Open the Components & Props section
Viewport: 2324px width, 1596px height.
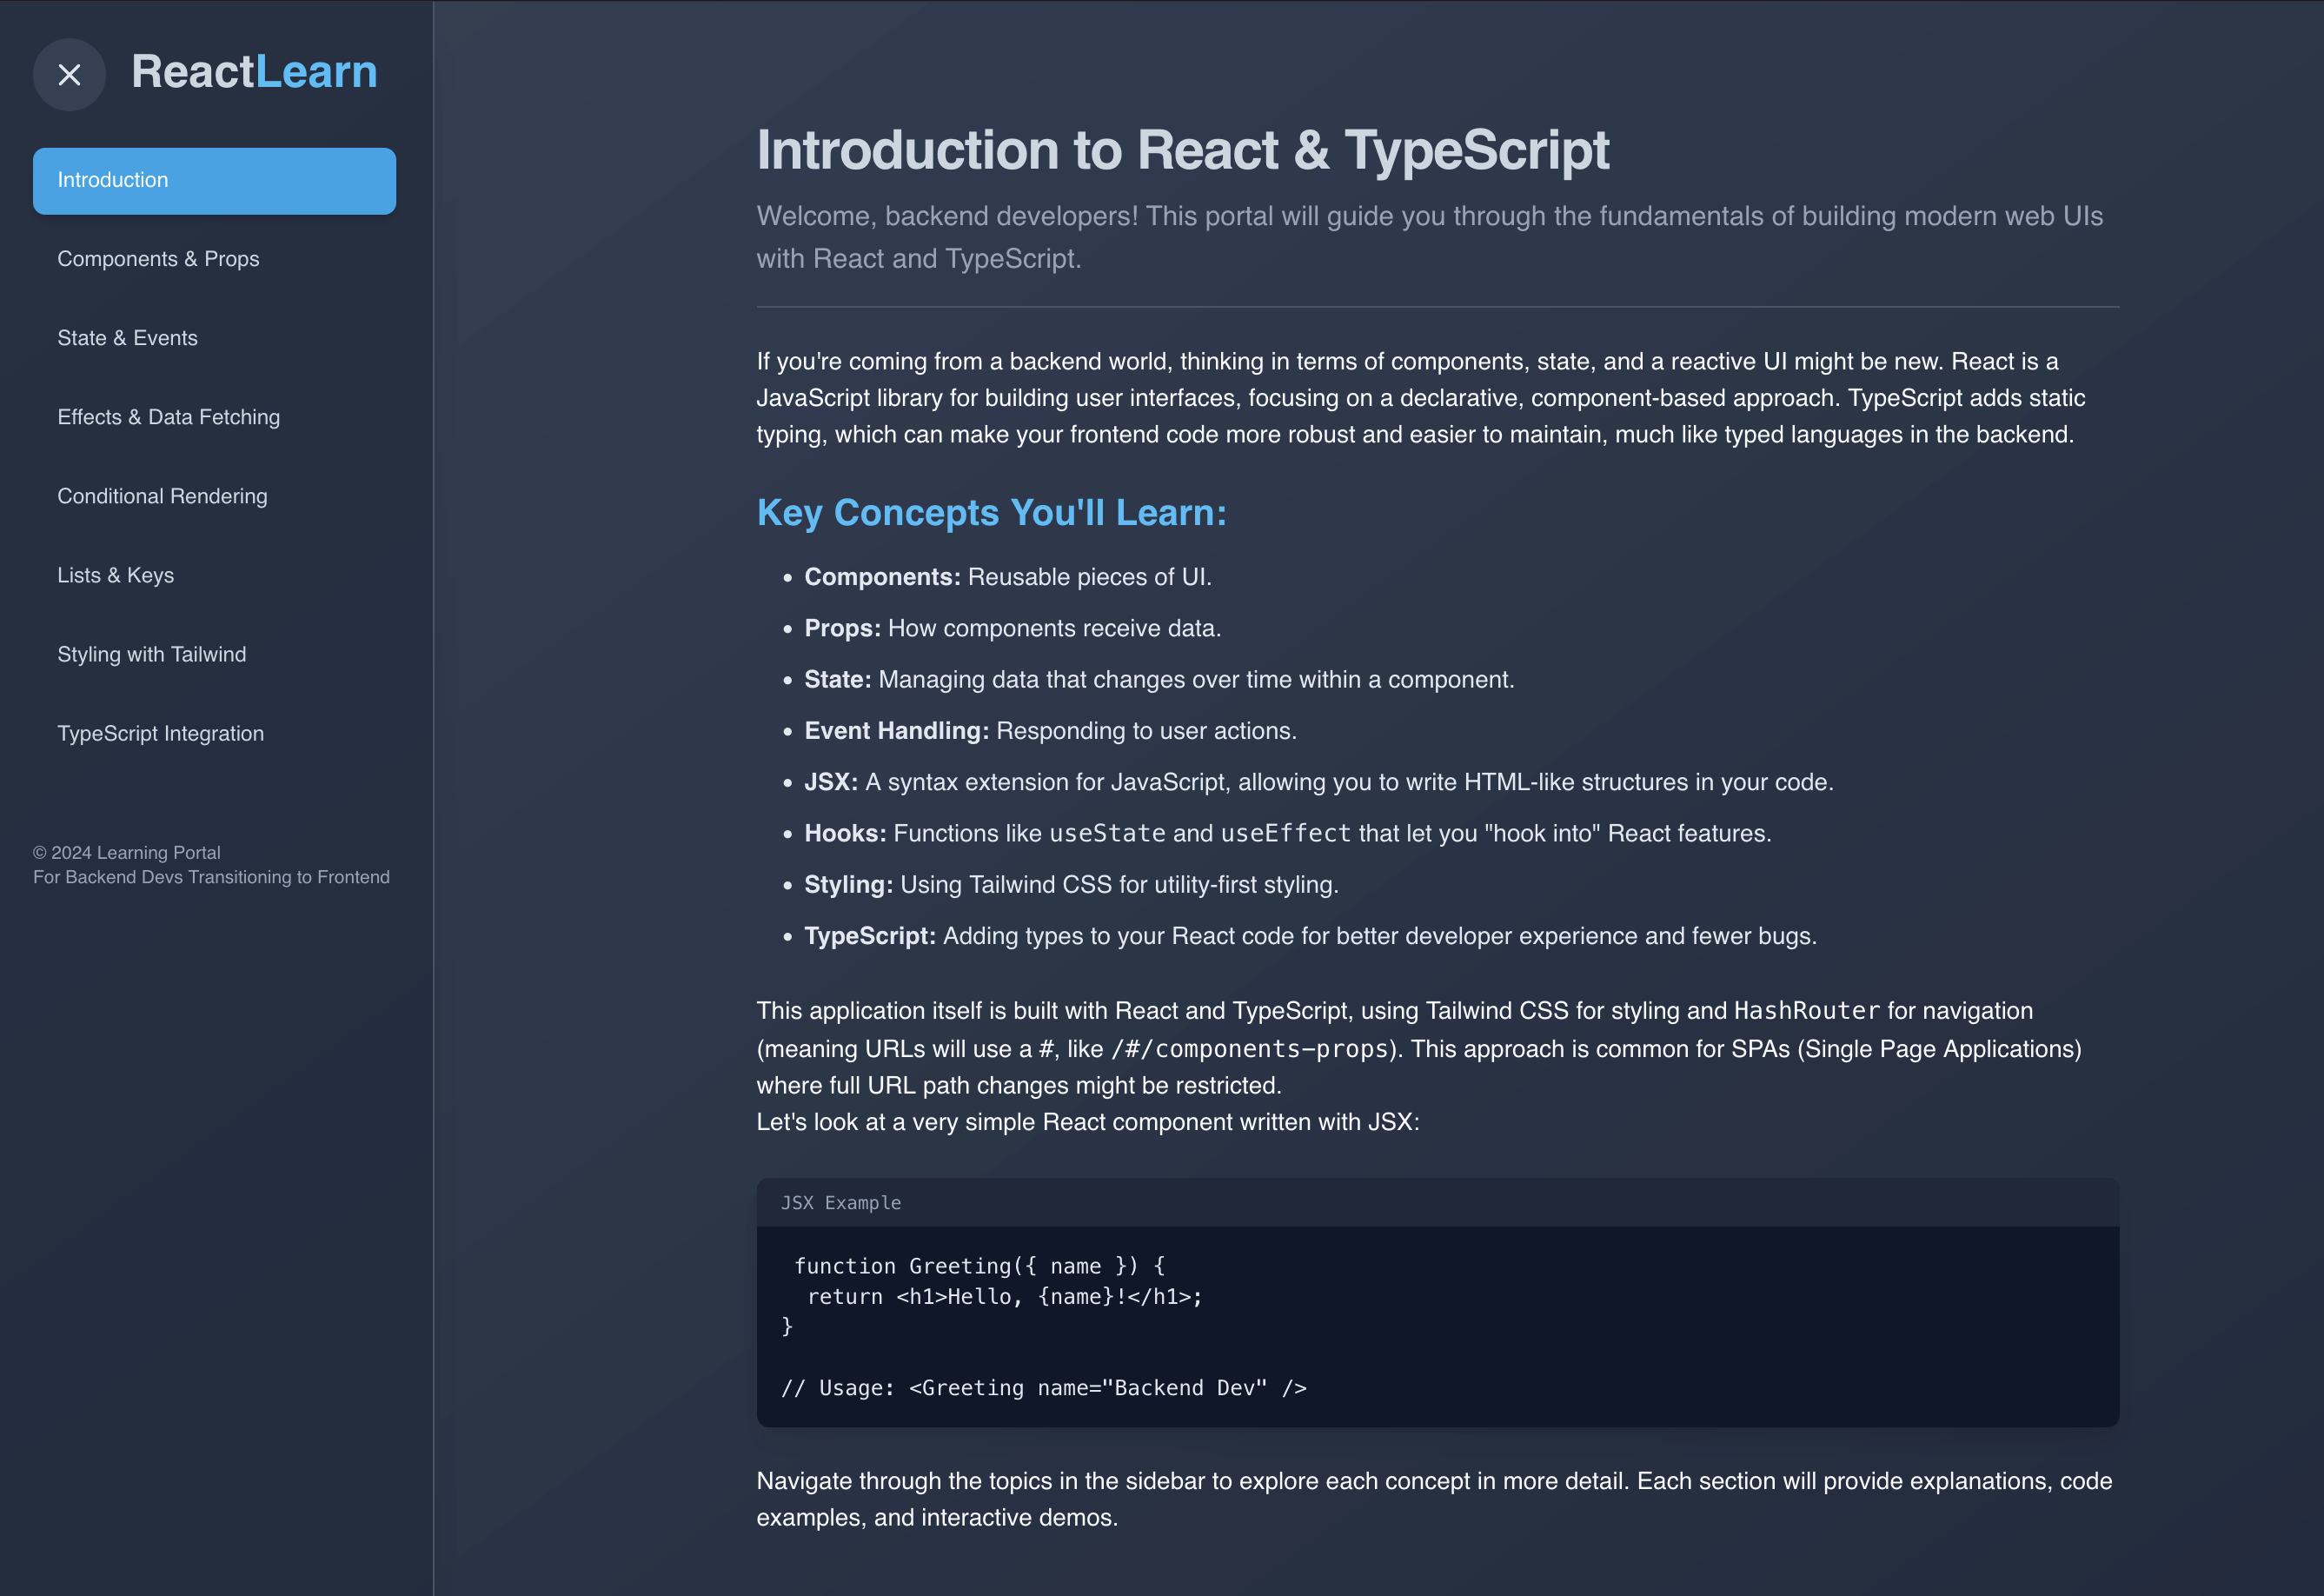click(x=158, y=259)
